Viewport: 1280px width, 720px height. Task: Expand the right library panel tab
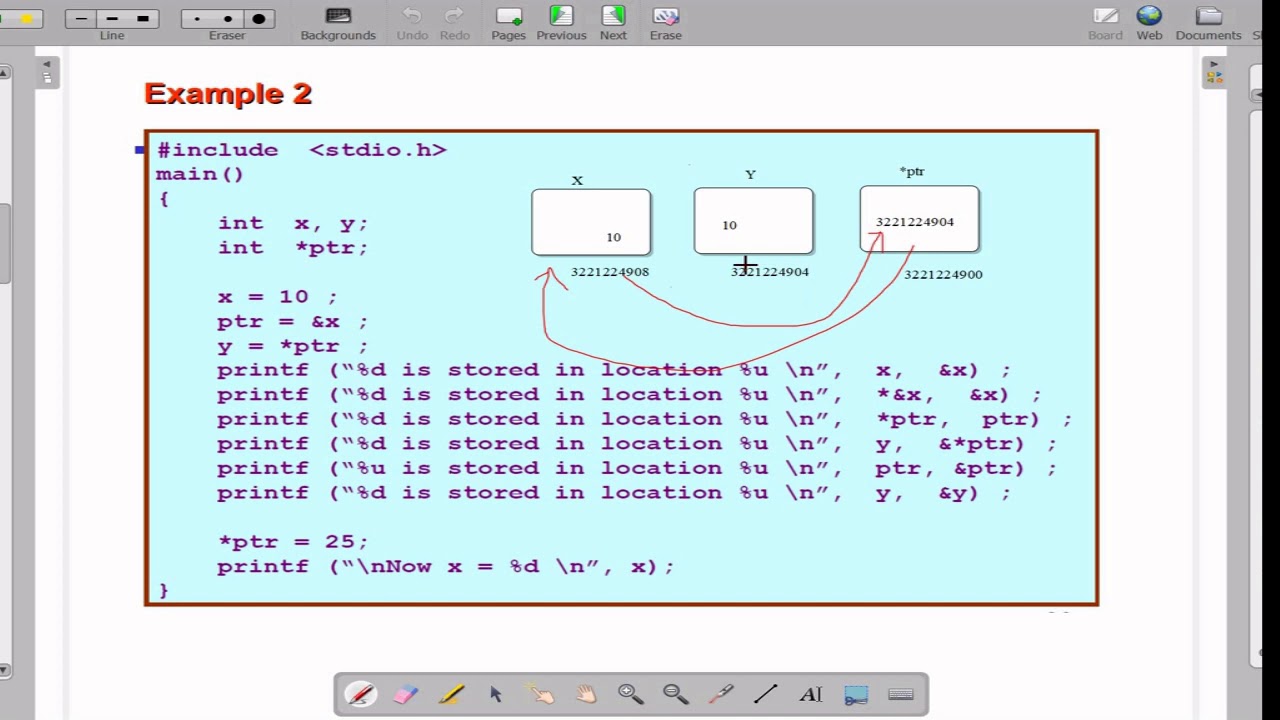click(x=1213, y=72)
